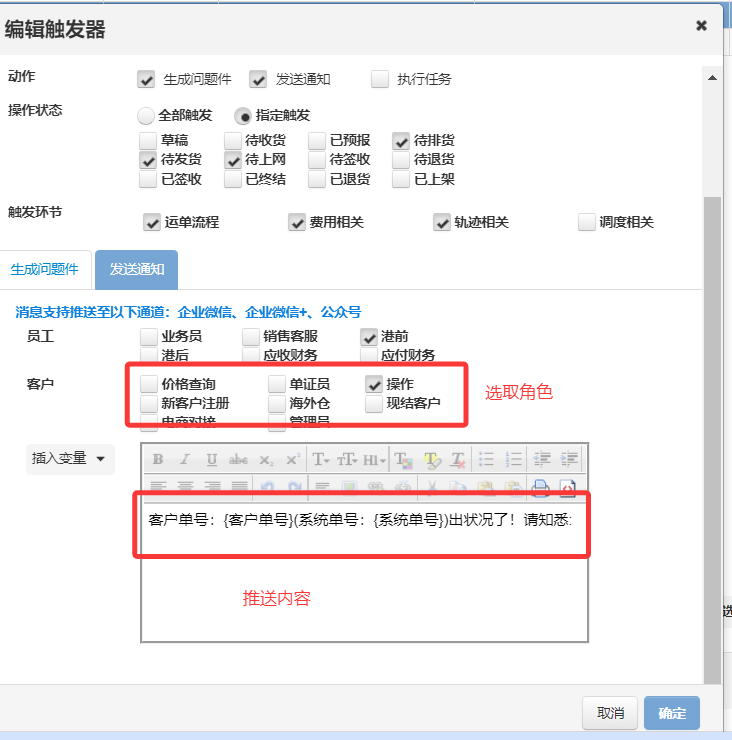Check the 草稿 status checkbox

148,140
